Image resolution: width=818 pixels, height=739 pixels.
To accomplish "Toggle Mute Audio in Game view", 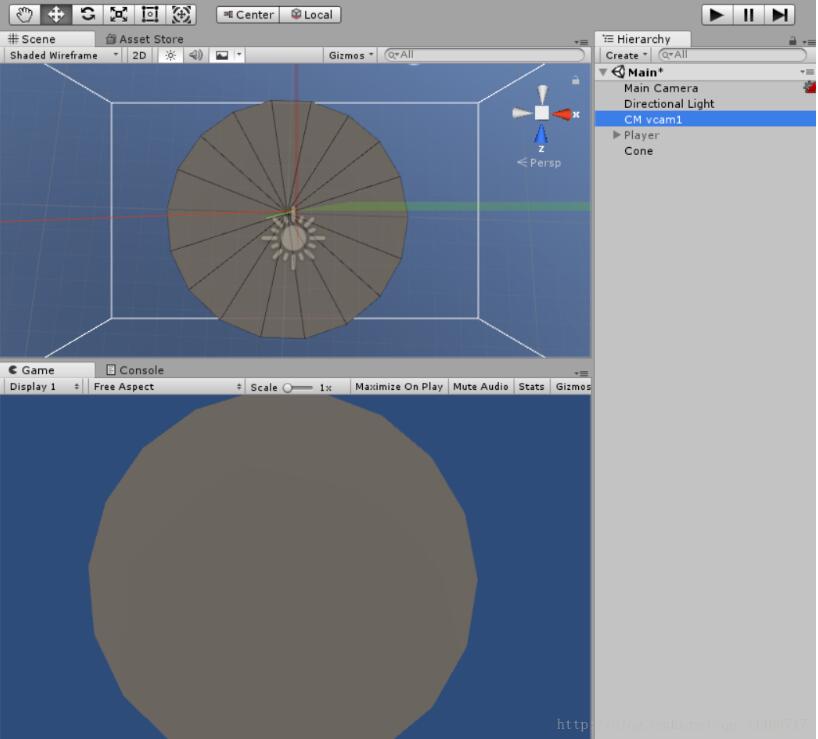I will coord(480,386).
